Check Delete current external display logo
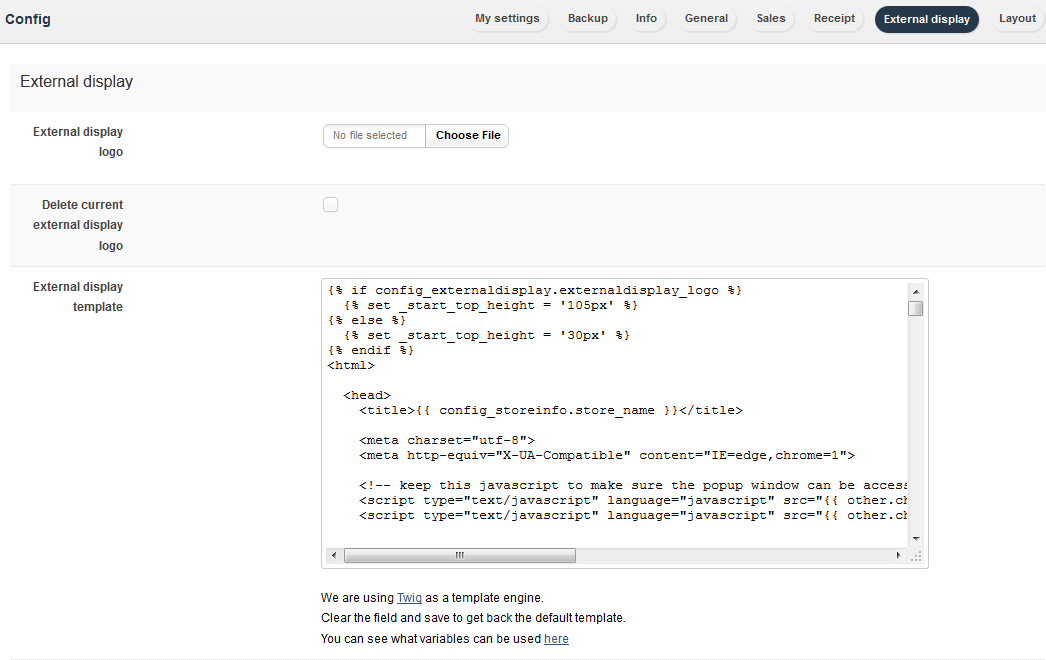 330,205
